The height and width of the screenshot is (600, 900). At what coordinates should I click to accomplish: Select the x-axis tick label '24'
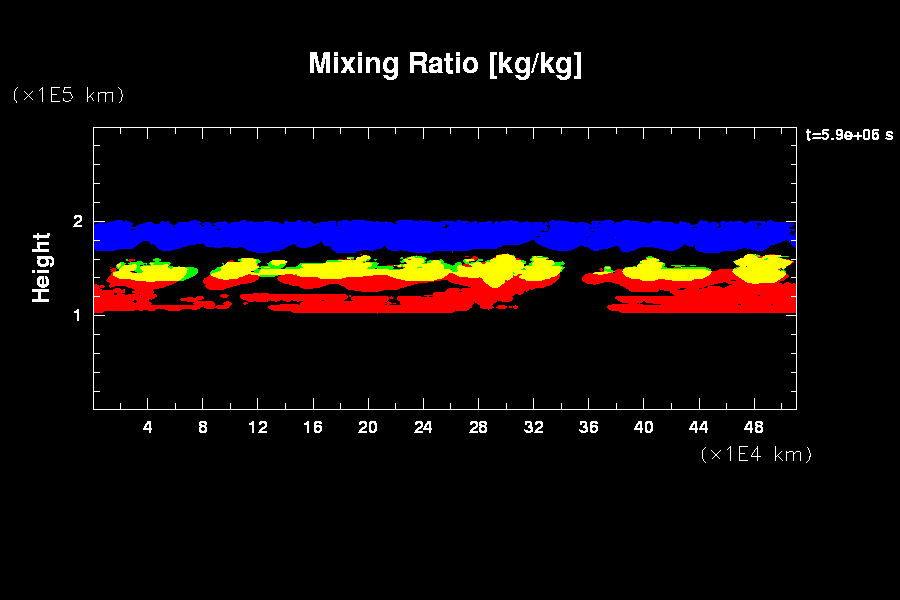(423, 427)
